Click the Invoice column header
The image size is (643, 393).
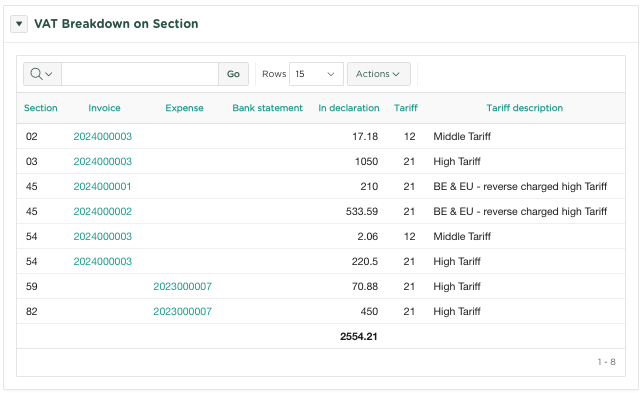pyautogui.click(x=104, y=108)
